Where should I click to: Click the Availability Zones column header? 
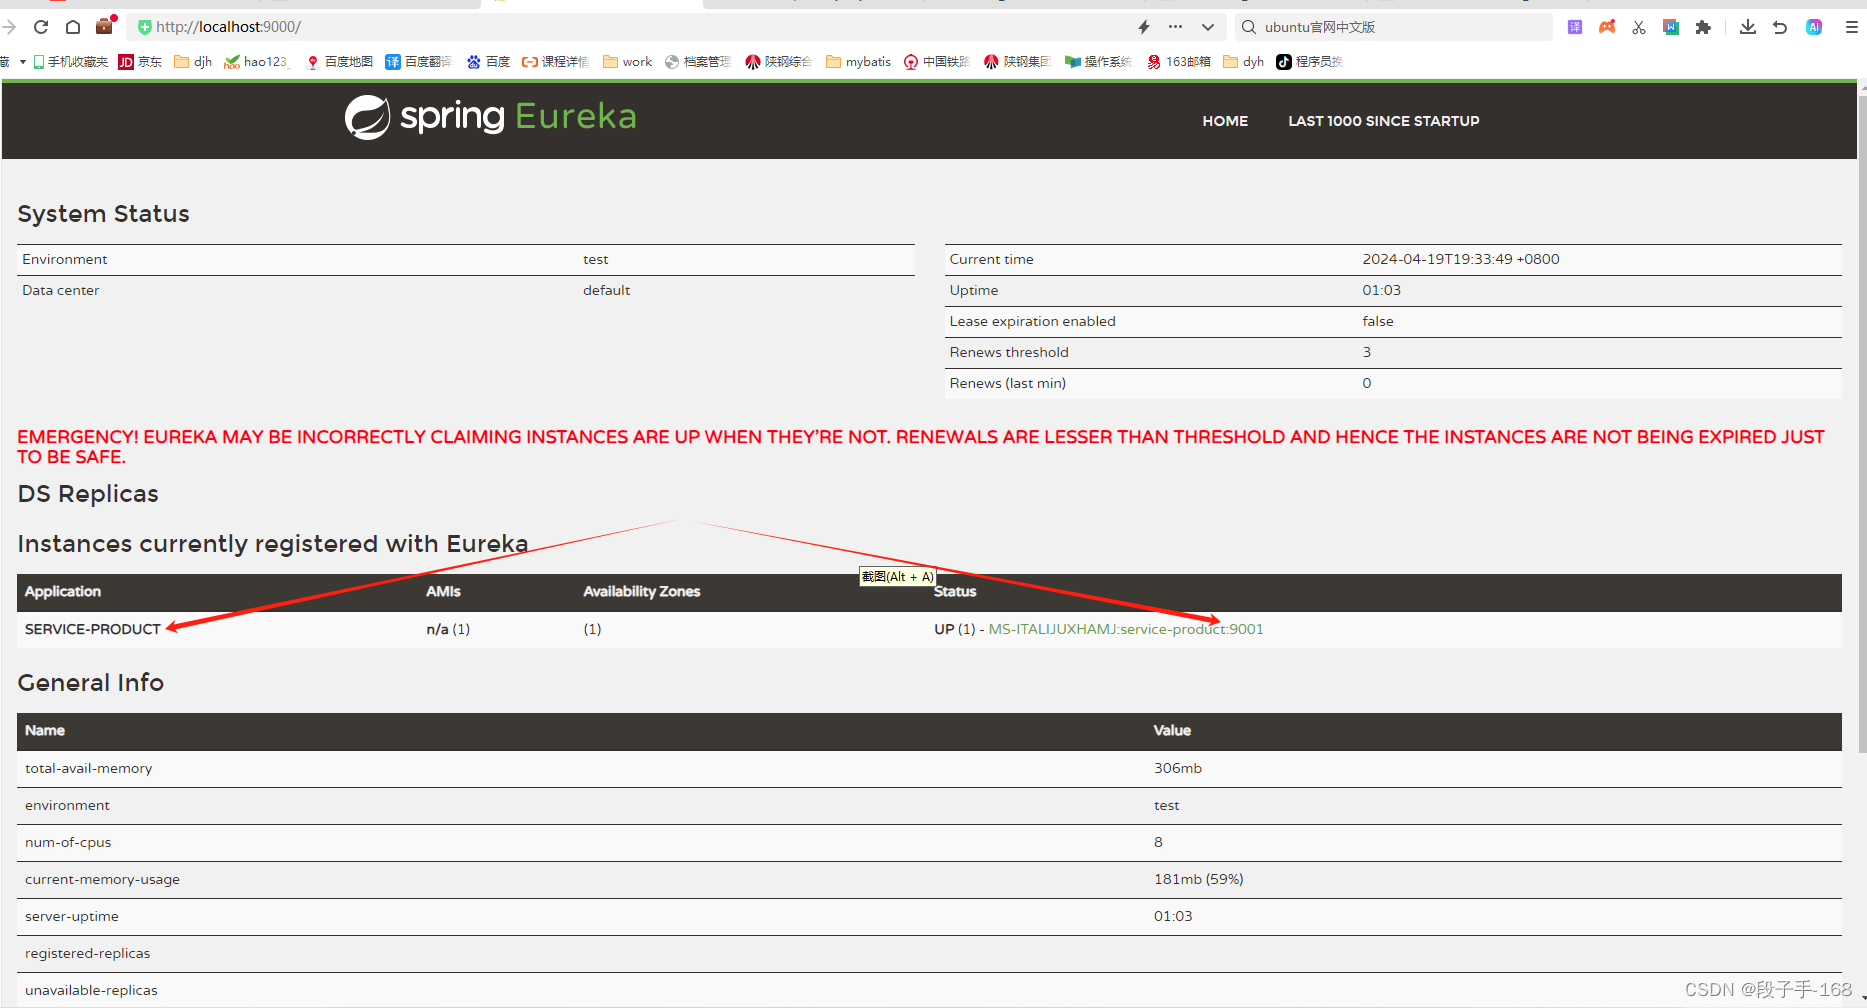coord(641,592)
